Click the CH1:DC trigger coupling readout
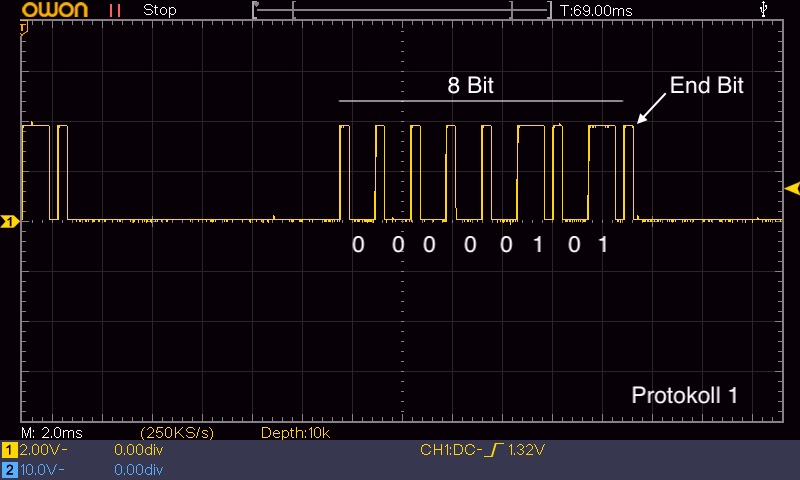This screenshot has width=800, height=480. pos(451,449)
